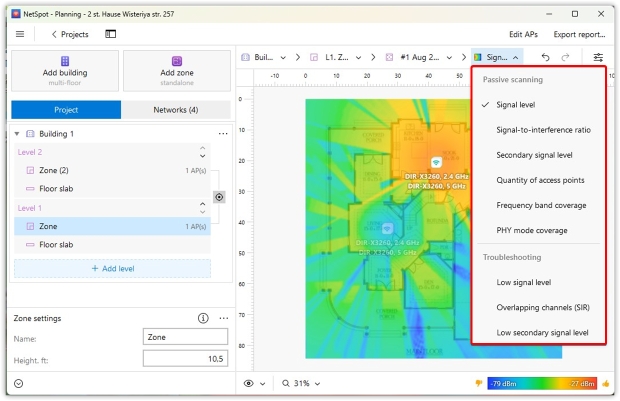The width and height of the screenshot is (620, 401).
Task: Open Export report
Action: click(x=579, y=34)
